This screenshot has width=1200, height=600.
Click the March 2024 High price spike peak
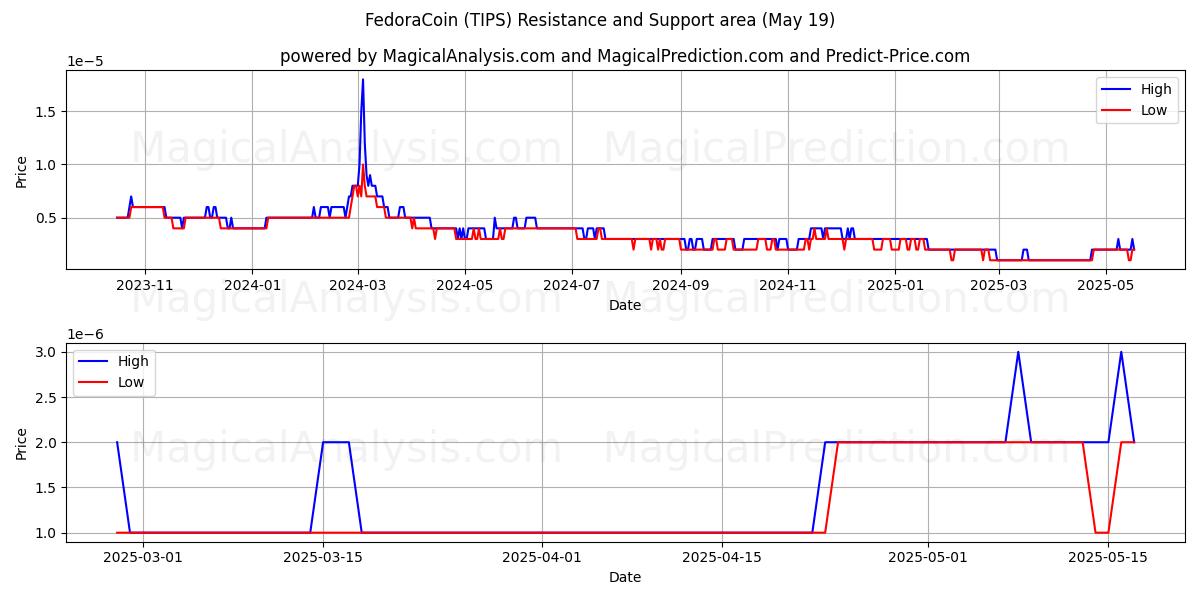point(362,80)
